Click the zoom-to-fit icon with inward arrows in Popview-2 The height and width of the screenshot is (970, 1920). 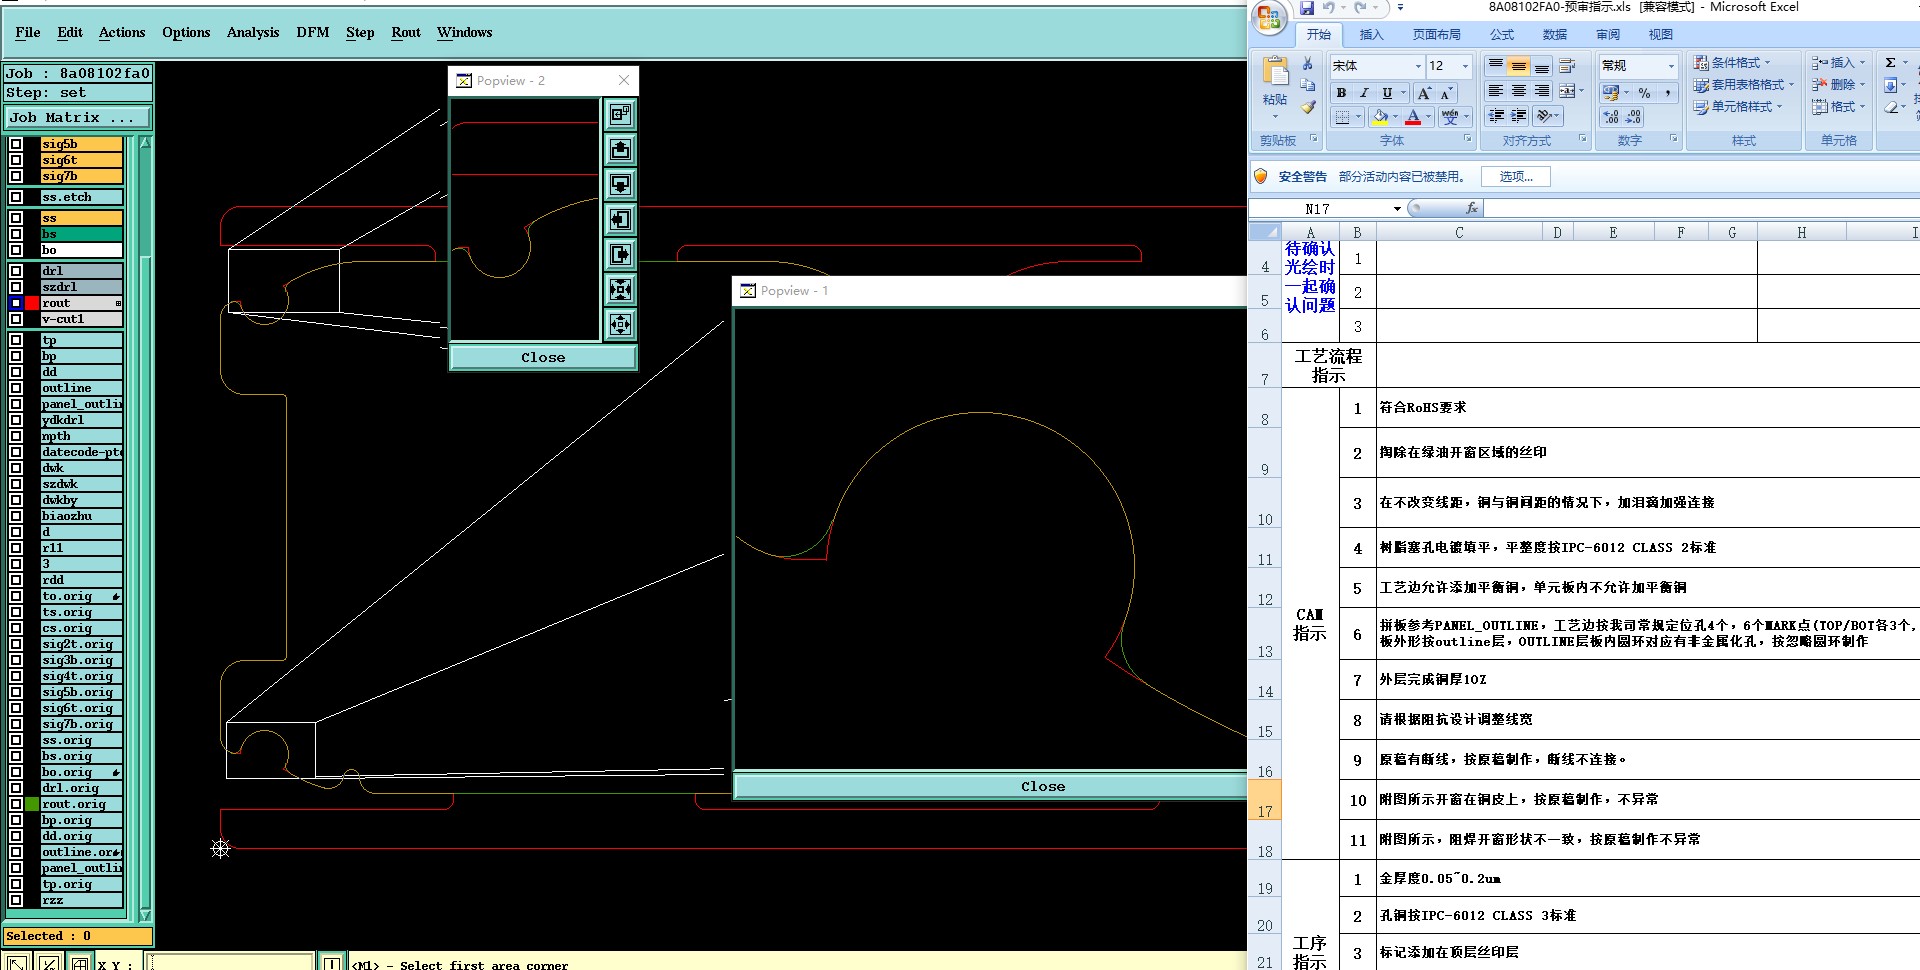coord(620,290)
